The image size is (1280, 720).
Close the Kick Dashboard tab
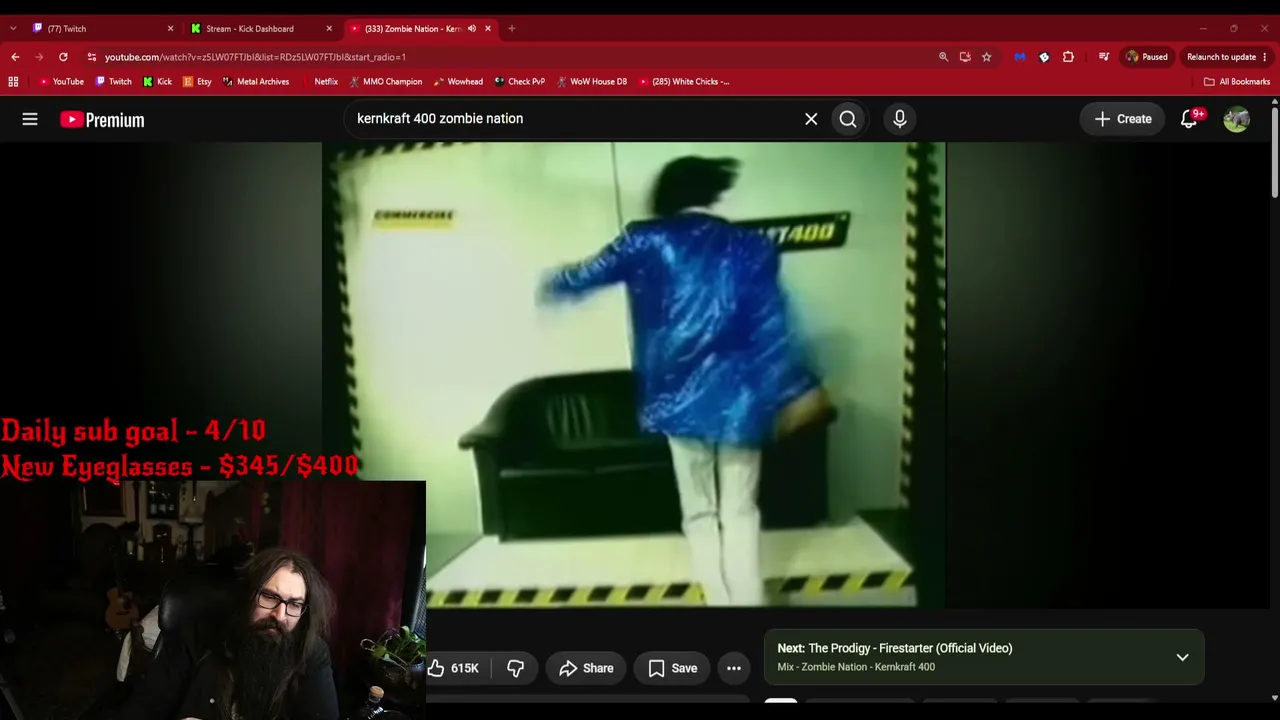(x=329, y=29)
